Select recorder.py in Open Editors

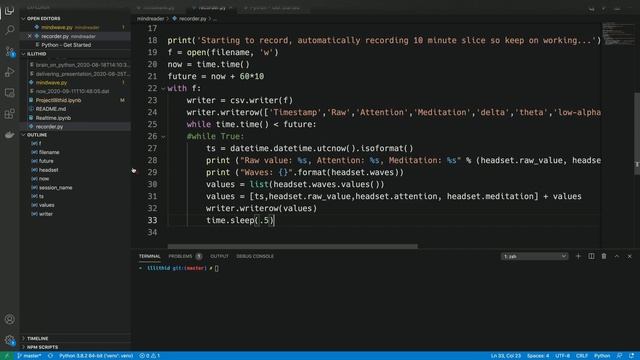click(x=76, y=36)
